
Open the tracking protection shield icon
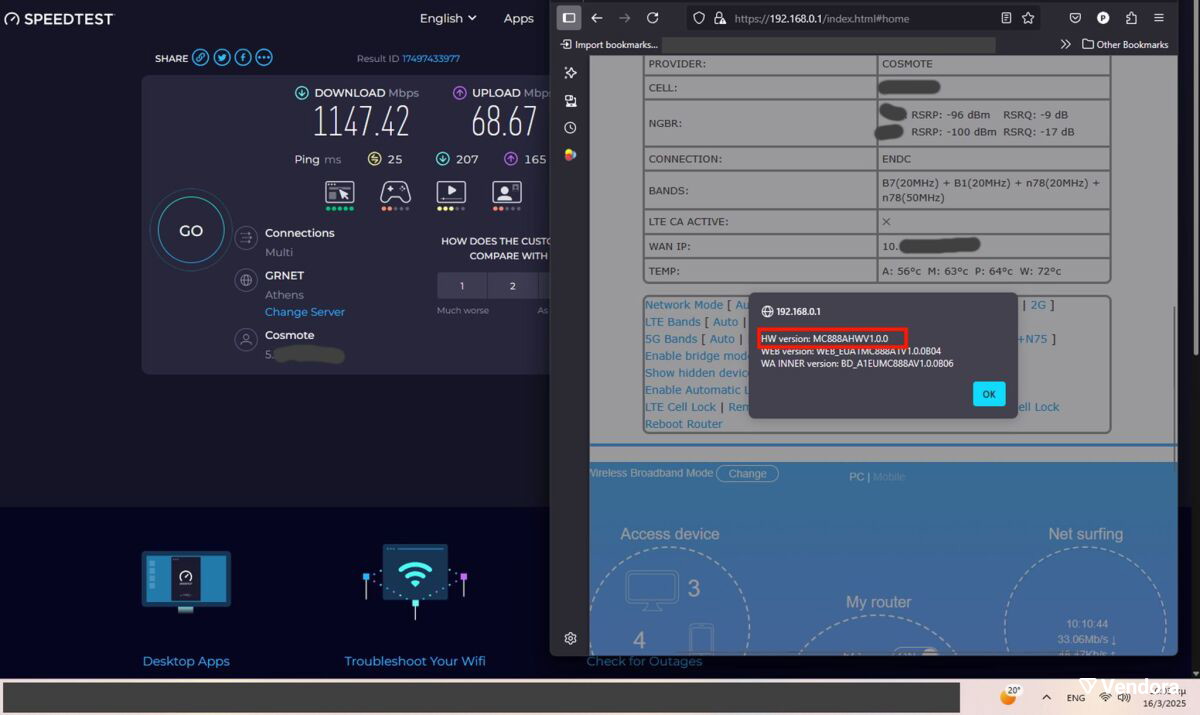tap(699, 18)
